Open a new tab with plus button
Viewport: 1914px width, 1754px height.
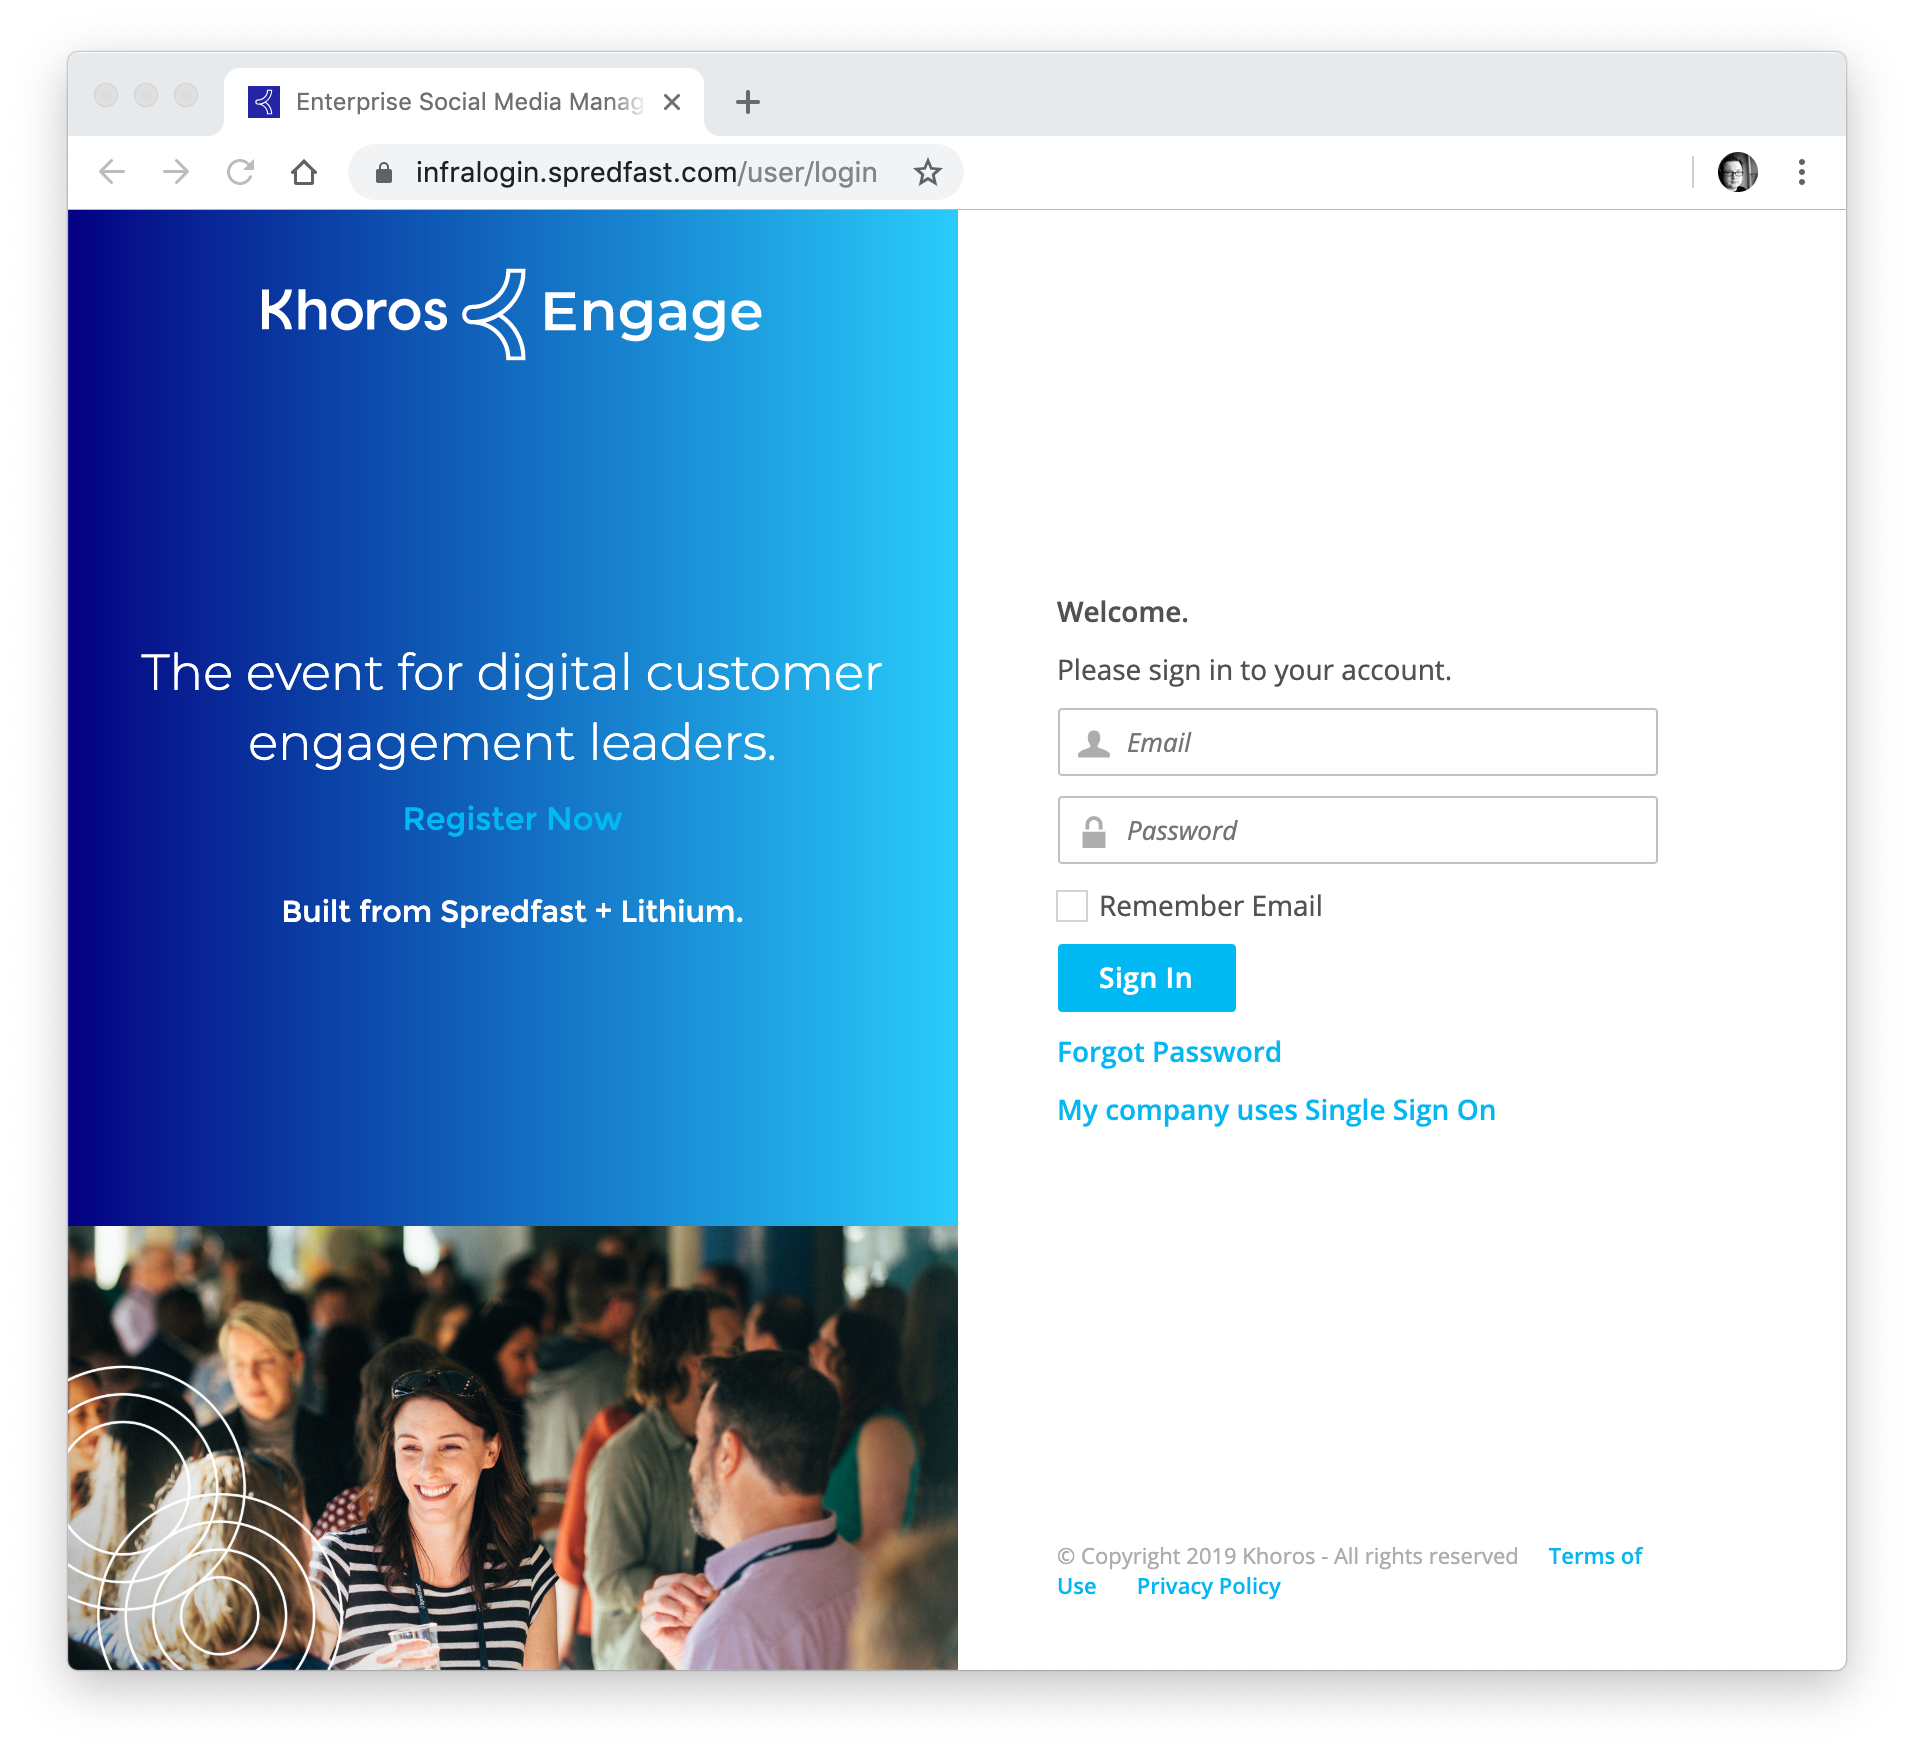tap(748, 102)
